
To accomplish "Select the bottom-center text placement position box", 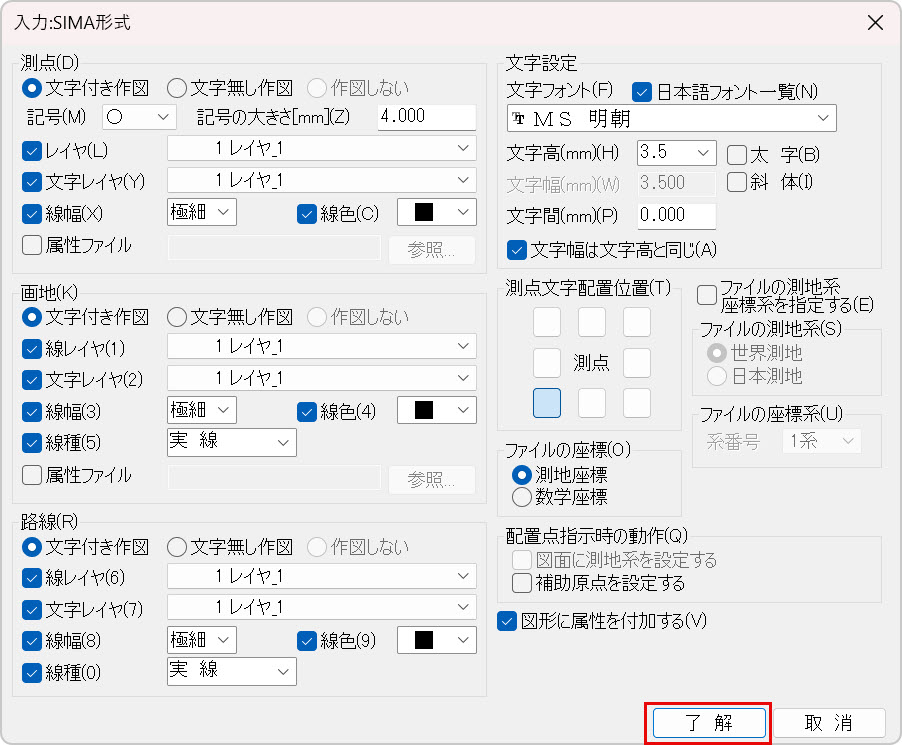I will tap(592, 403).
